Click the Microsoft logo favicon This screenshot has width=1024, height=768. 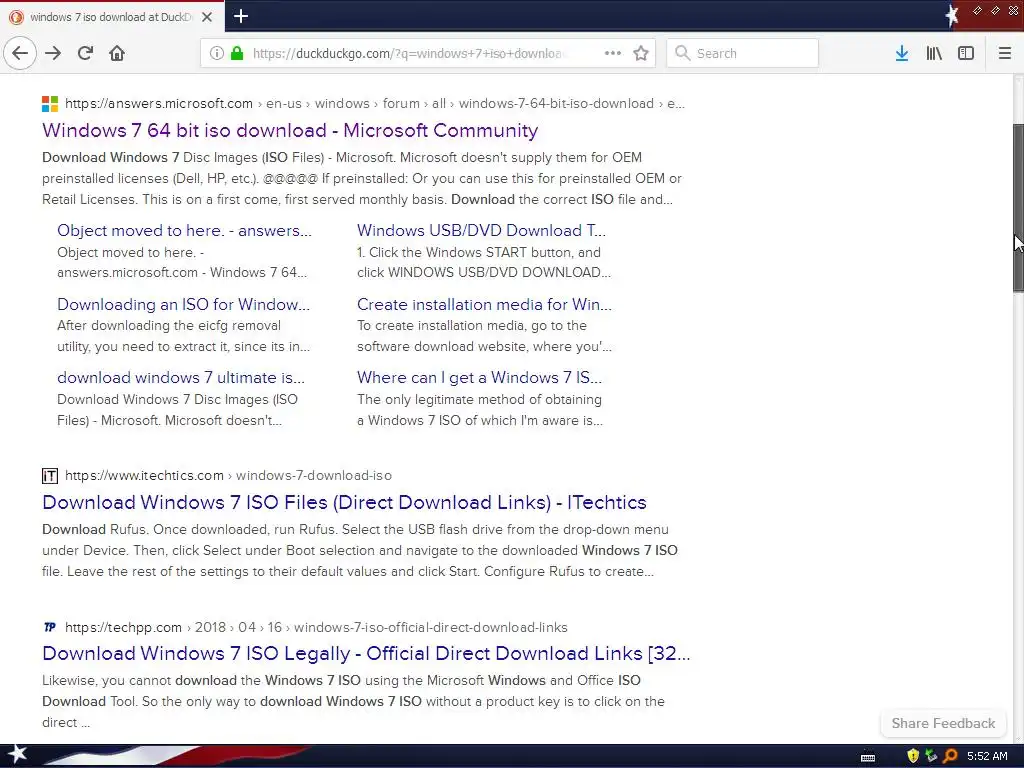[x=50, y=103]
